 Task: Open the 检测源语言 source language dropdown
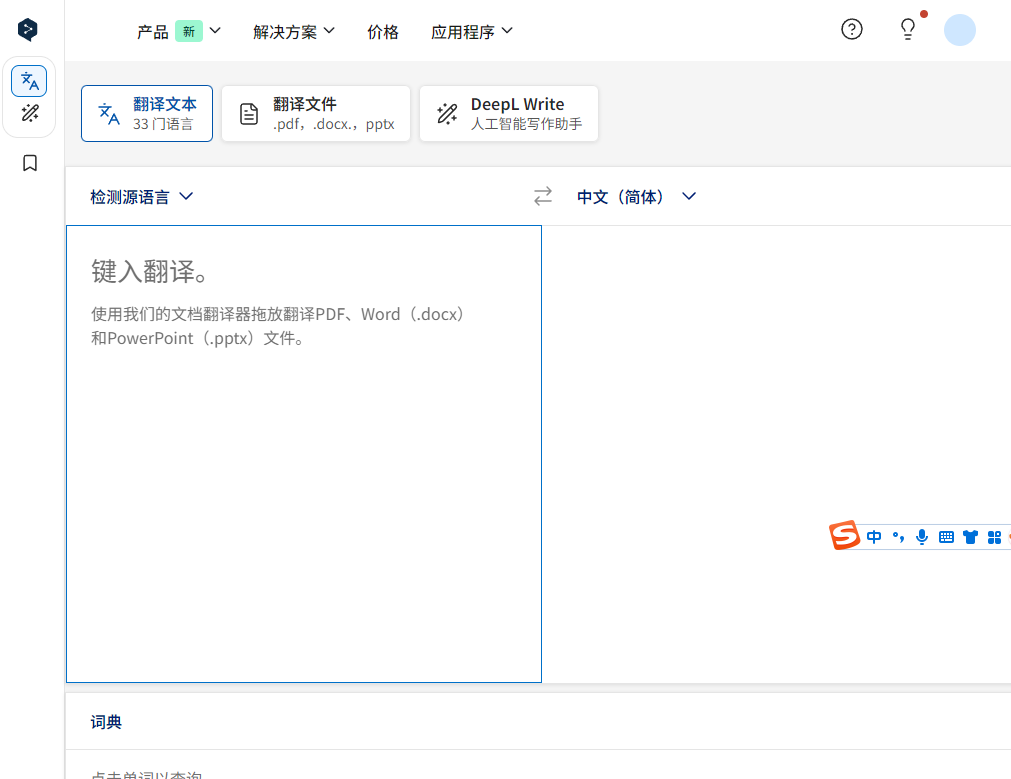click(x=142, y=197)
